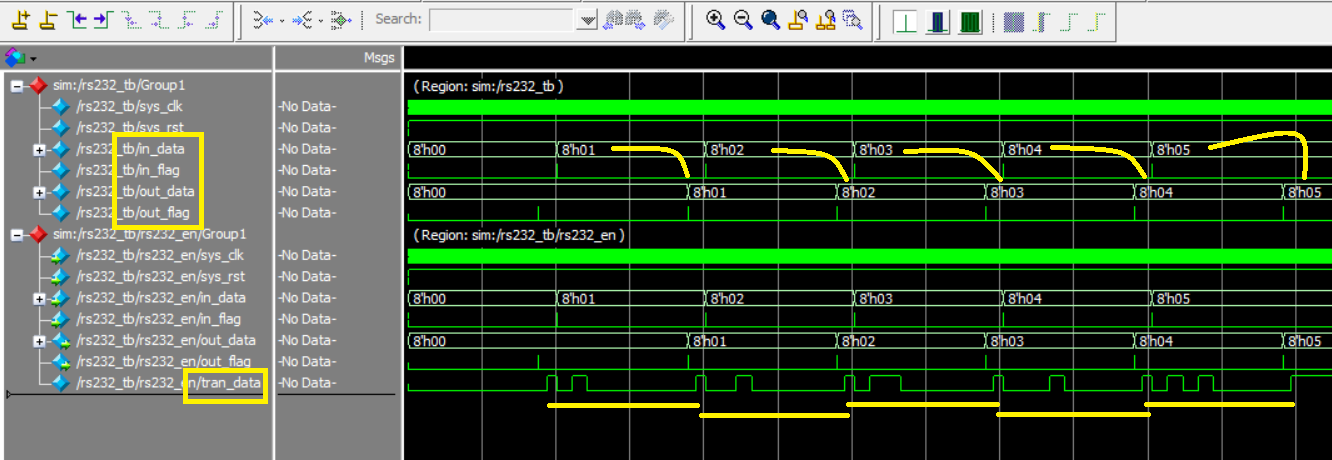Click the Zoom Full solid magnifier
The width and height of the screenshot is (1332, 460).
click(x=770, y=19)
